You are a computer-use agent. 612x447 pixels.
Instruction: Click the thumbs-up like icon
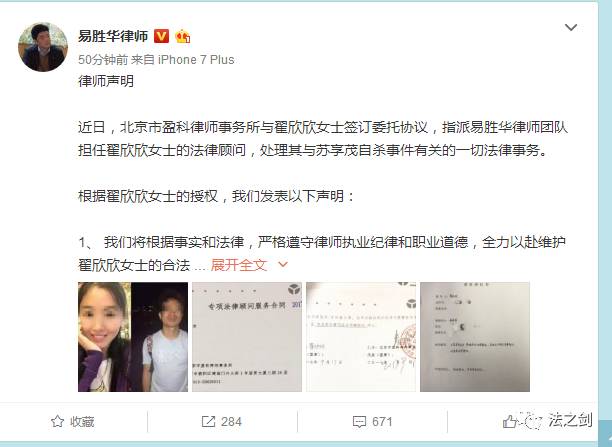[509, 422]
